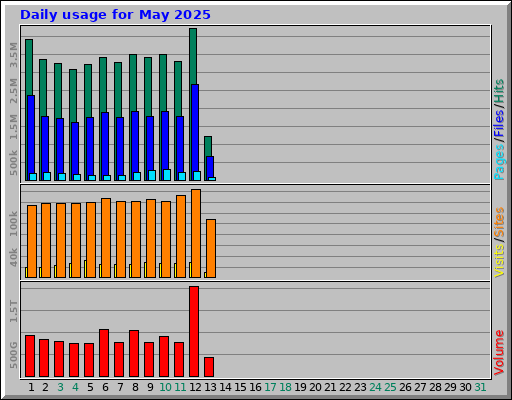
Task: Click the orange sites bar for day 6
Action: tap(106, 238)
